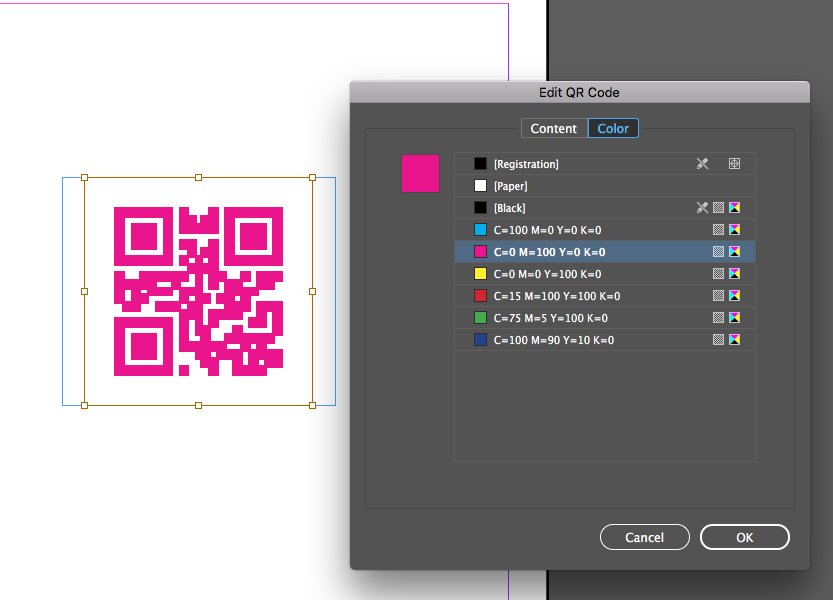Click the CMYK mode icon on blue row

point(735,340)
